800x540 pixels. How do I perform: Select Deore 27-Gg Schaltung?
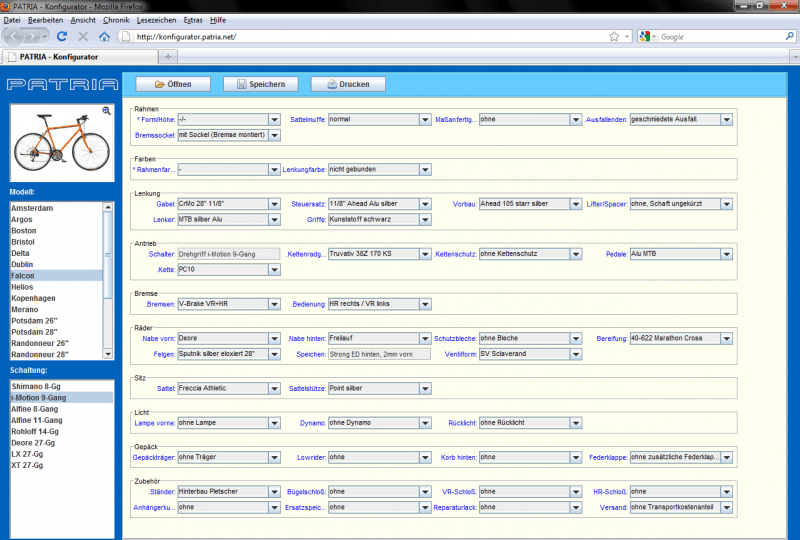[62, 443]
